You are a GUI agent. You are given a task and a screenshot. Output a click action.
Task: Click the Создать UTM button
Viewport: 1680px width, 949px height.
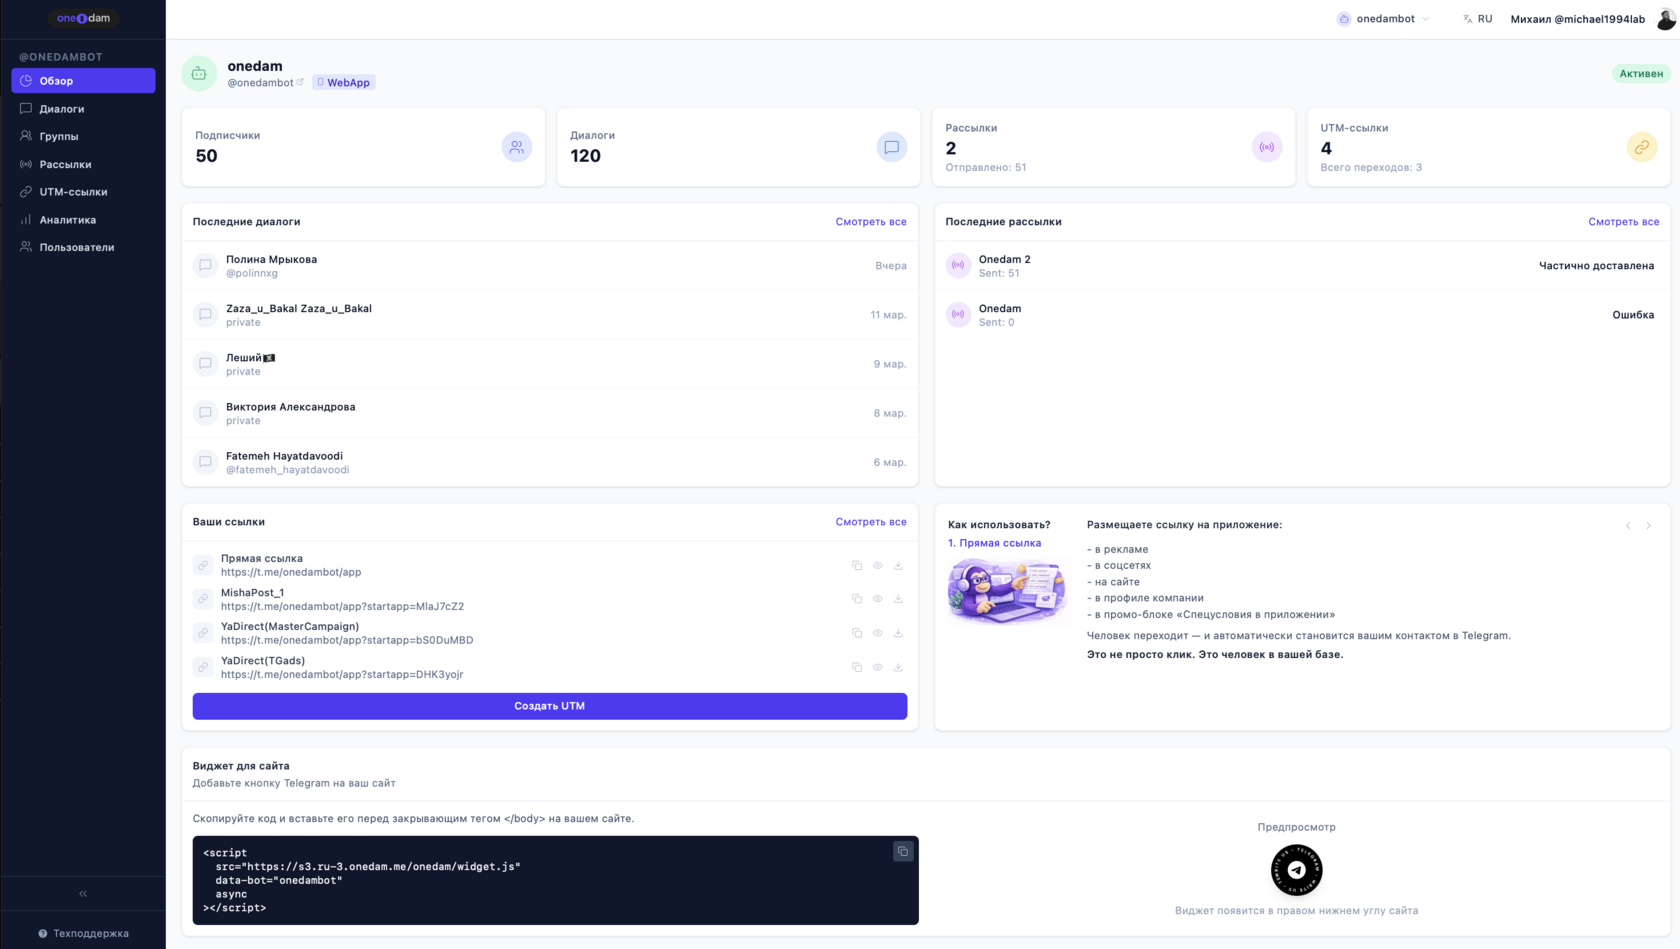550,706
